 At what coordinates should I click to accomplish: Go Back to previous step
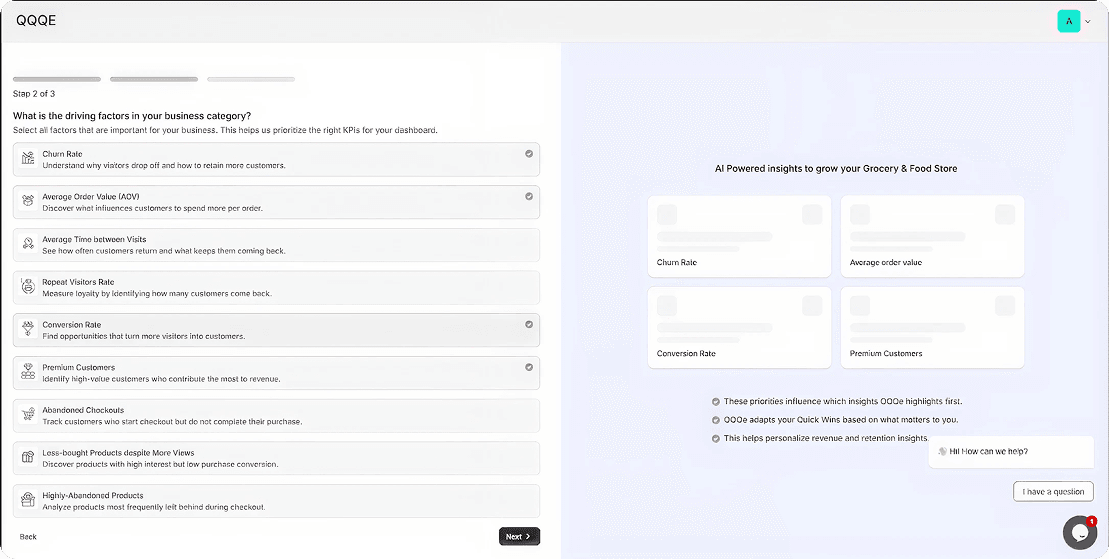(x=28, y=536)
